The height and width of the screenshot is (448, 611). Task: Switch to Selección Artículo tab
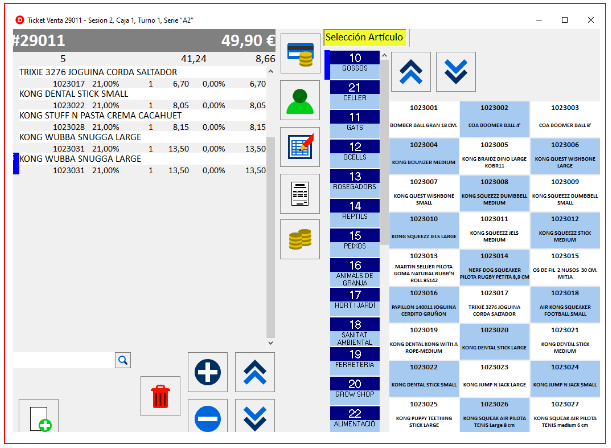point(364,37)
